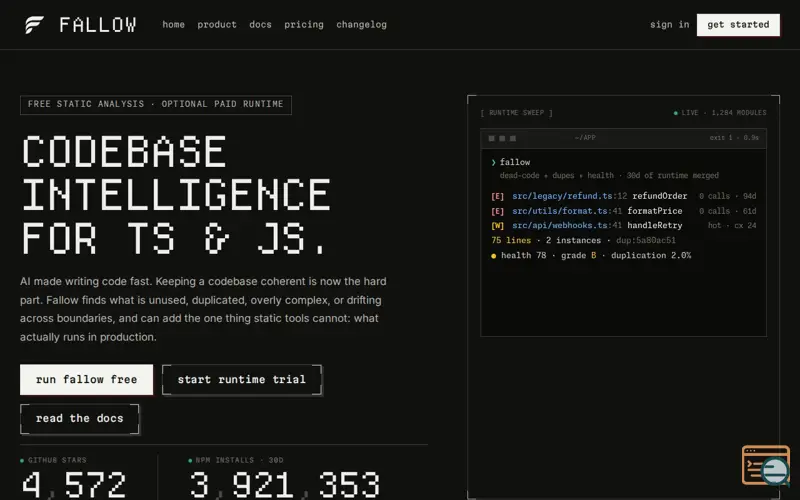The width and height of the screenshot is (800, 500).
Task: Click the 'duplication 2.0%' text
Action: click(x=651, y=255)
